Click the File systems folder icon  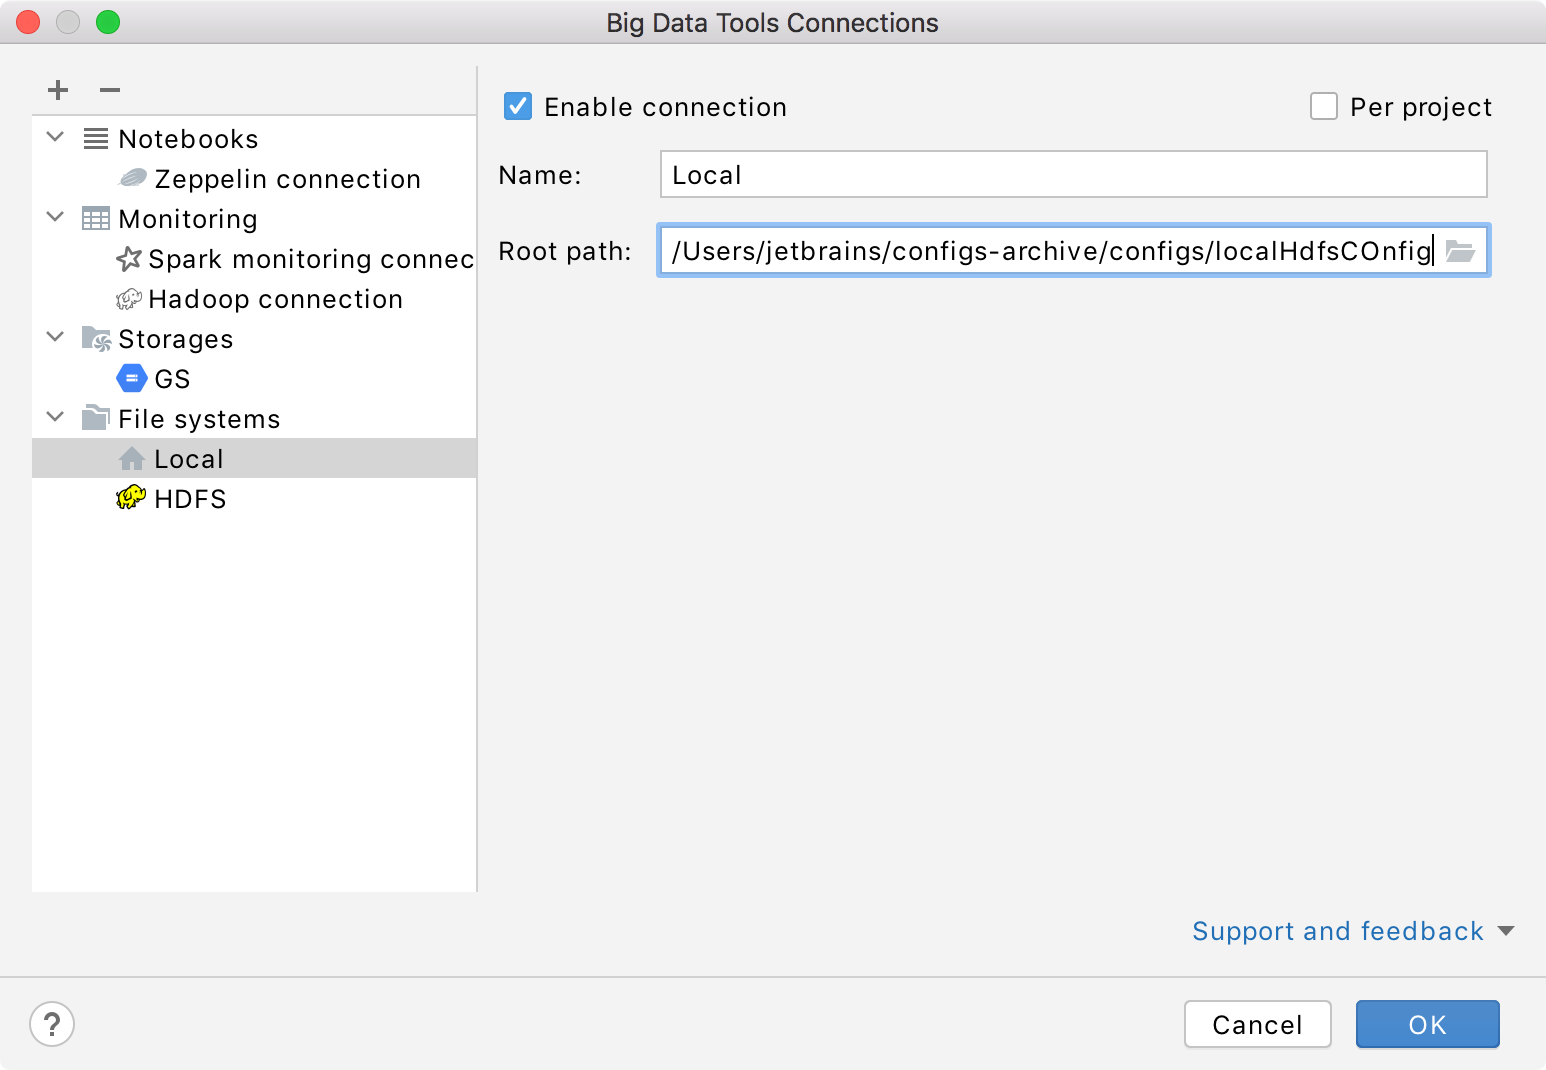point(96,418)
